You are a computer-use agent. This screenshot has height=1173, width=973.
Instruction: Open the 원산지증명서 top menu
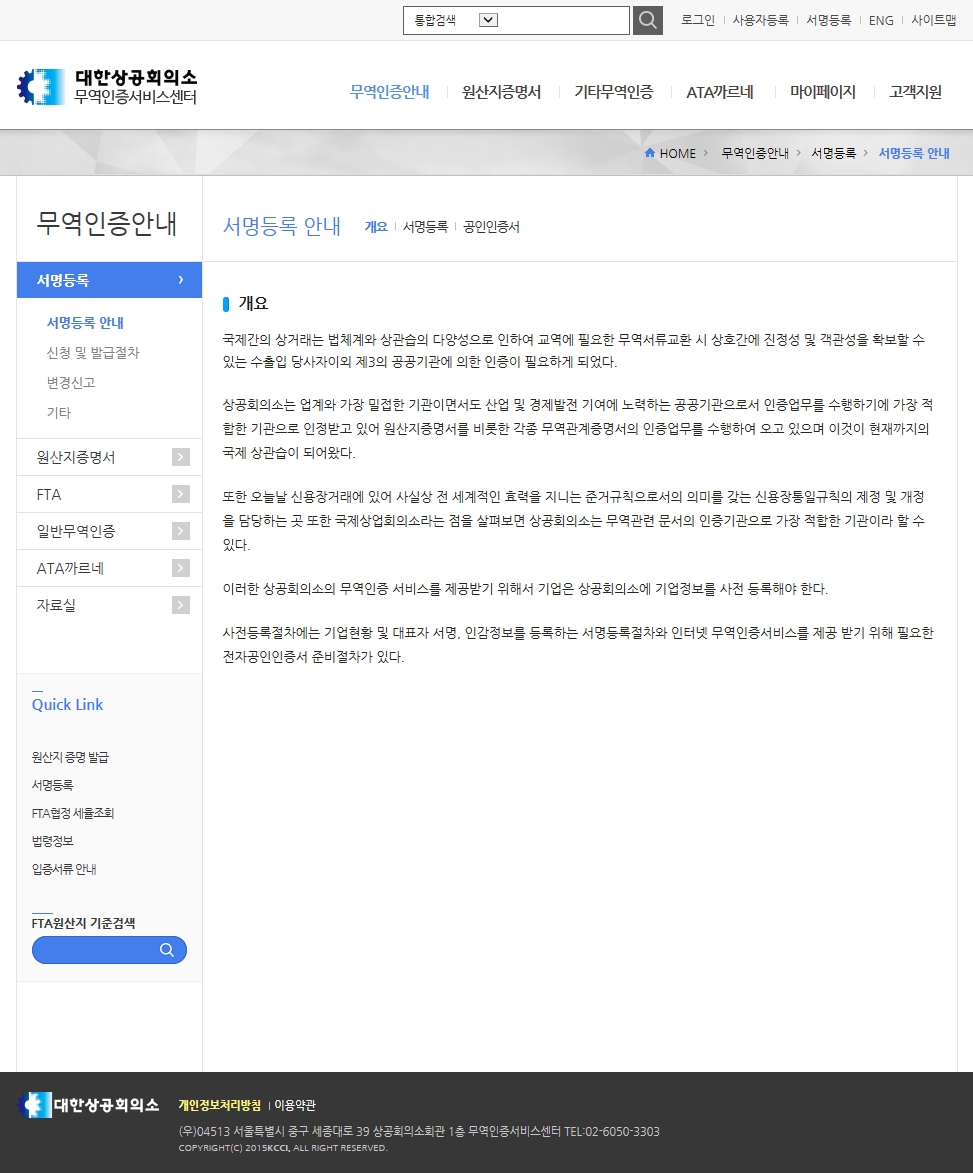coord(501,92)
